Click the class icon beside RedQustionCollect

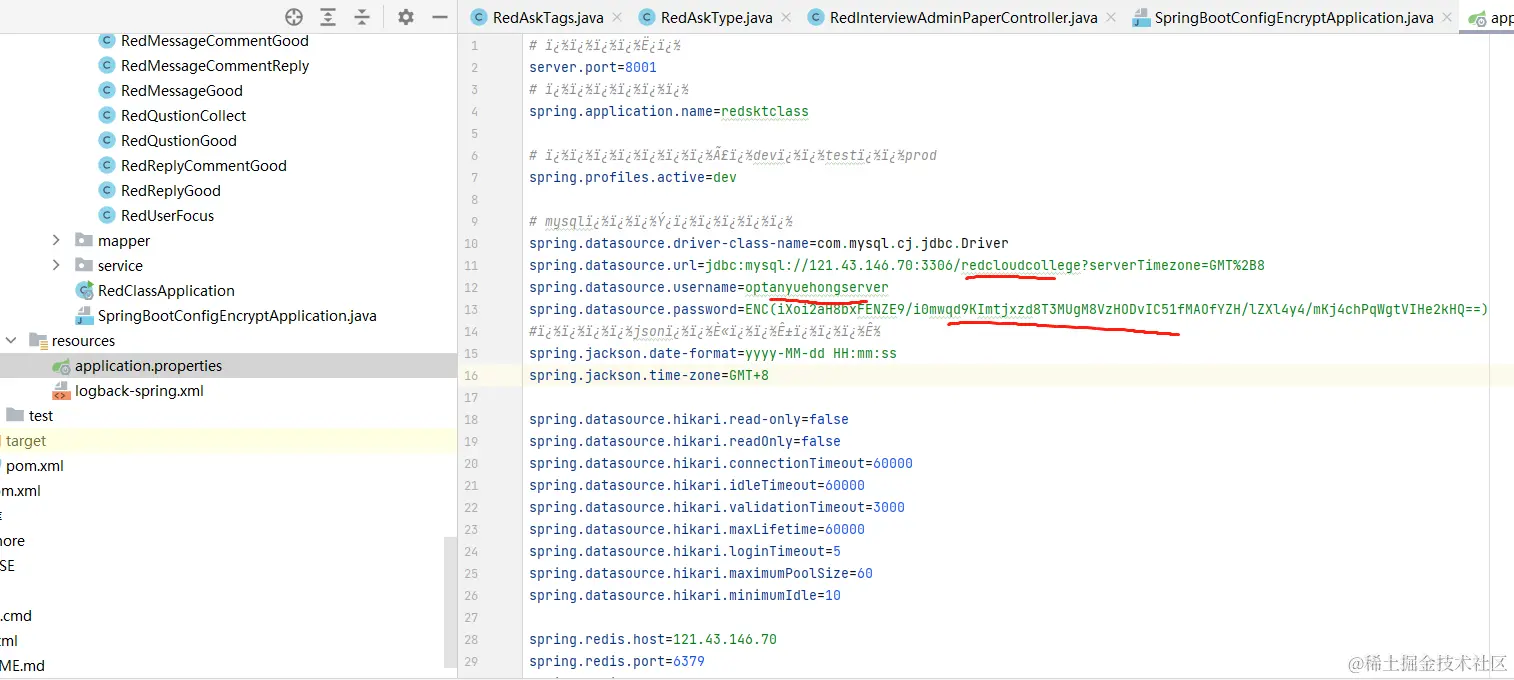click(x=107, y=116)
